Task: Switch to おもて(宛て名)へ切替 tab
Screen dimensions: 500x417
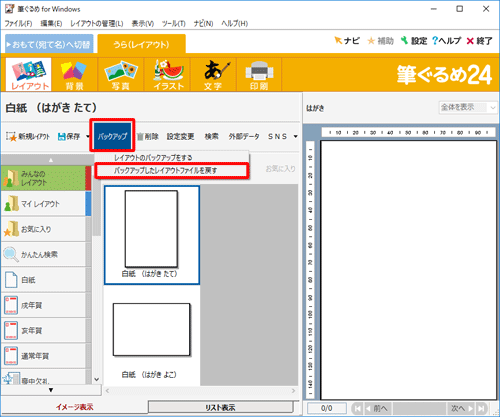Action: tap(49, 44)
